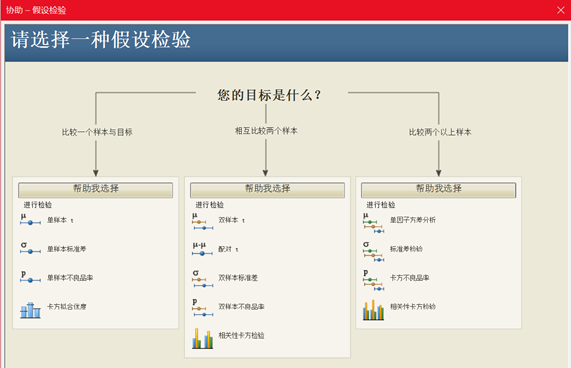This screenshot has width=571, height=368.
Task: Click 相关性卡方检验 label in the right panel
Action: (413, 306)
